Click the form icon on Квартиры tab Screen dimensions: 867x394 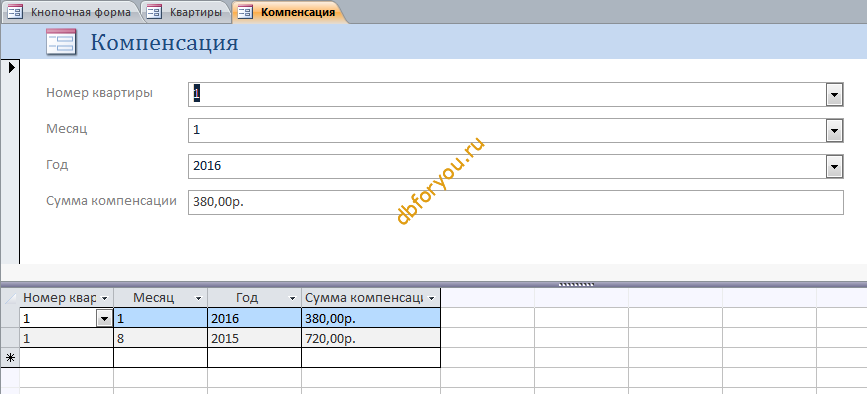[154, 12]
